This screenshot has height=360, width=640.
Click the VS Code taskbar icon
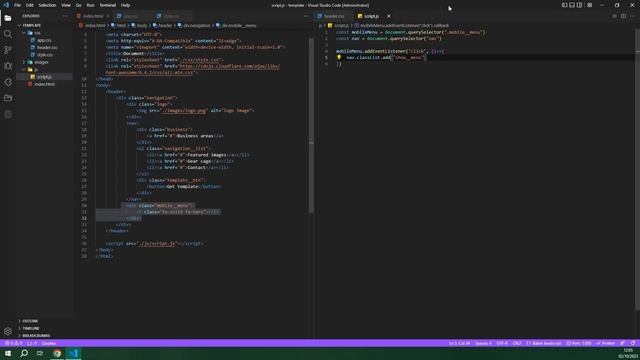pos(73,353)
